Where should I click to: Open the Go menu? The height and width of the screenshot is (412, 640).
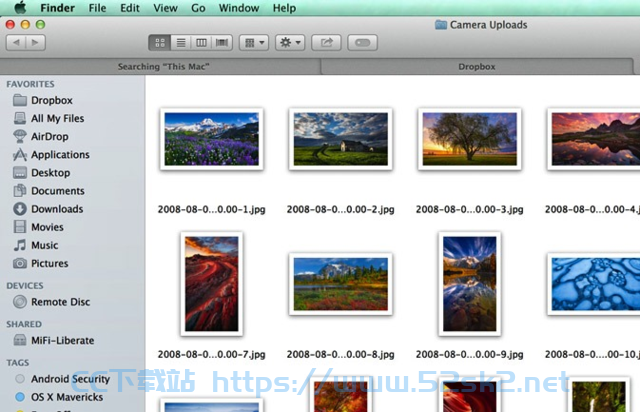tap(198, 8)
